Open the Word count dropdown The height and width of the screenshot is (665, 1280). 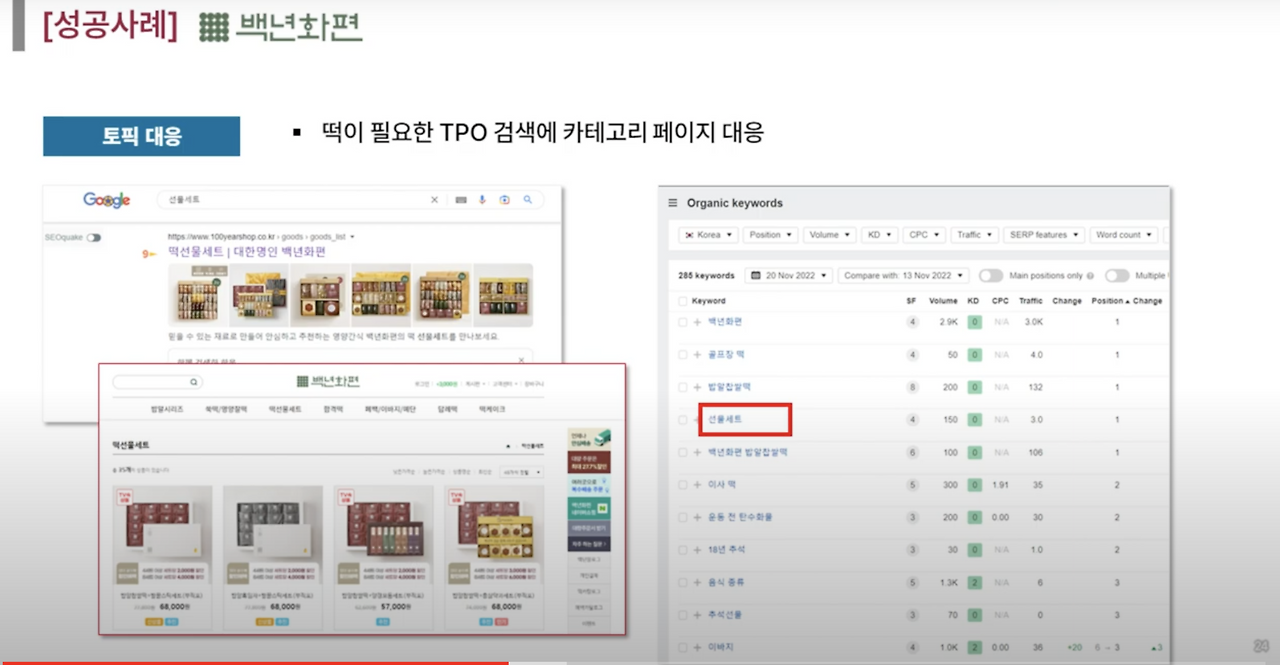tap(1123, 235)
